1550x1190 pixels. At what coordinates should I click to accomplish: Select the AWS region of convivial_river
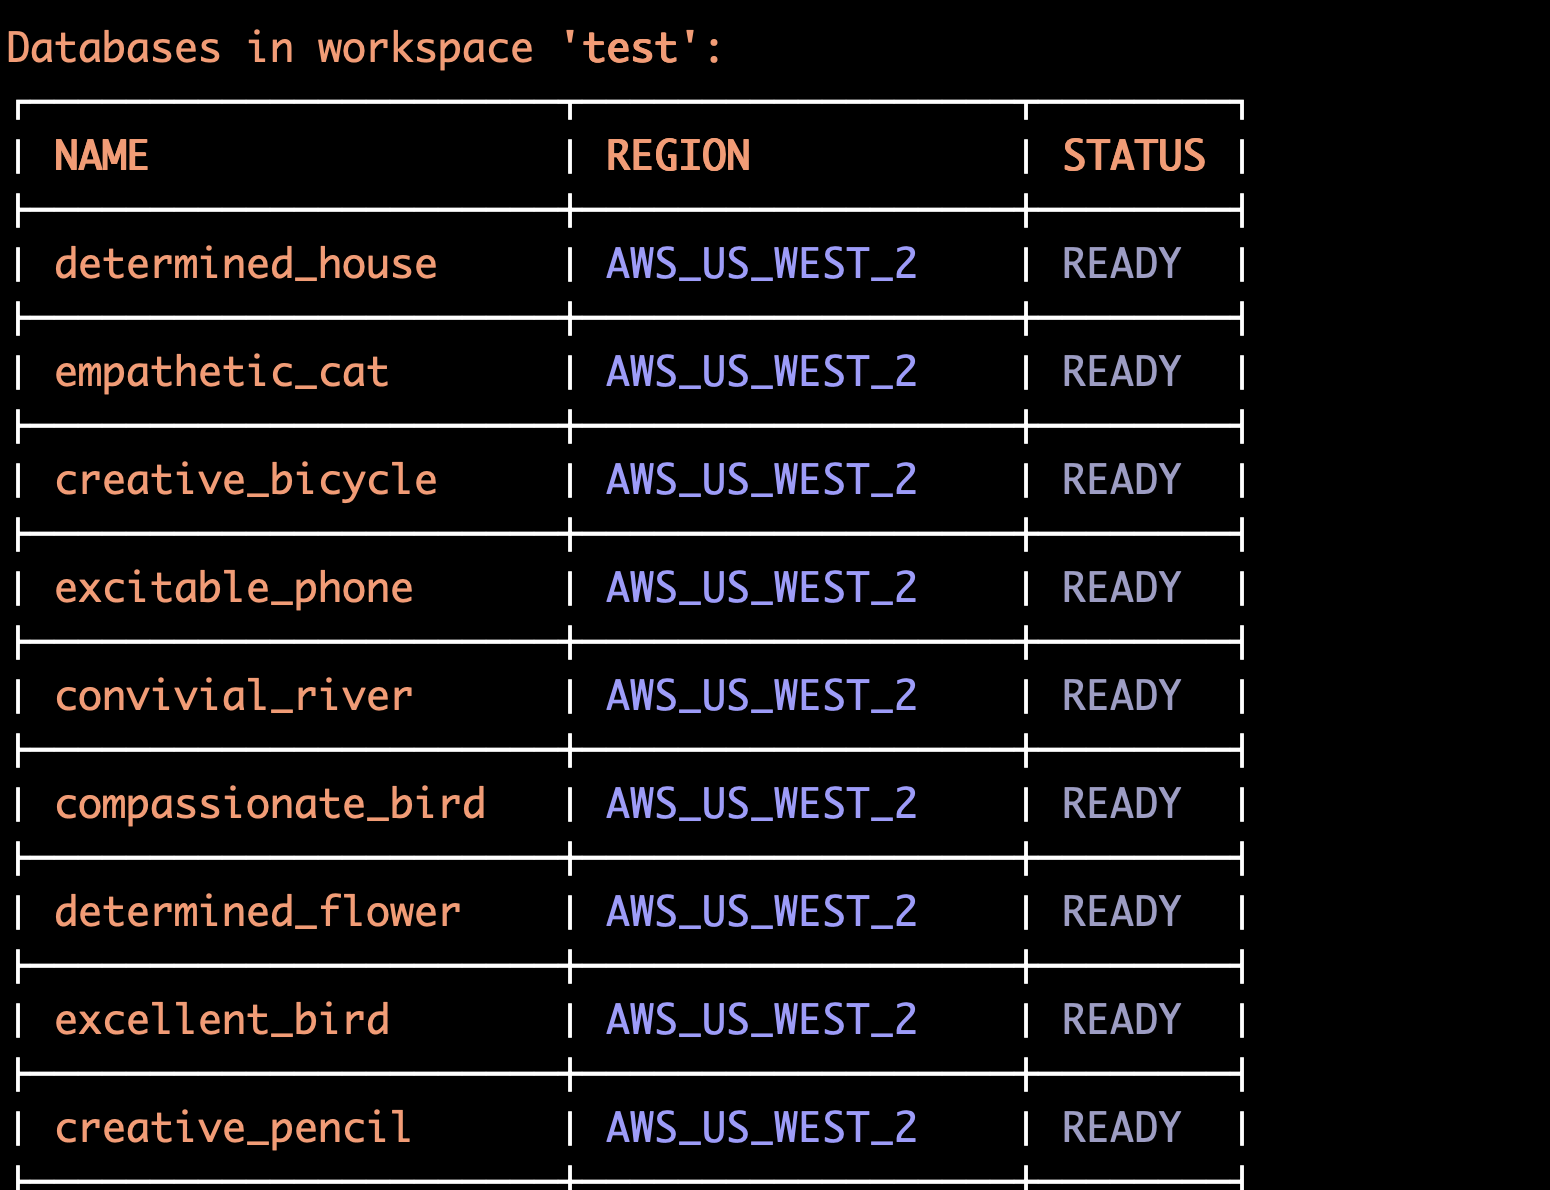(x=761, y=696)
